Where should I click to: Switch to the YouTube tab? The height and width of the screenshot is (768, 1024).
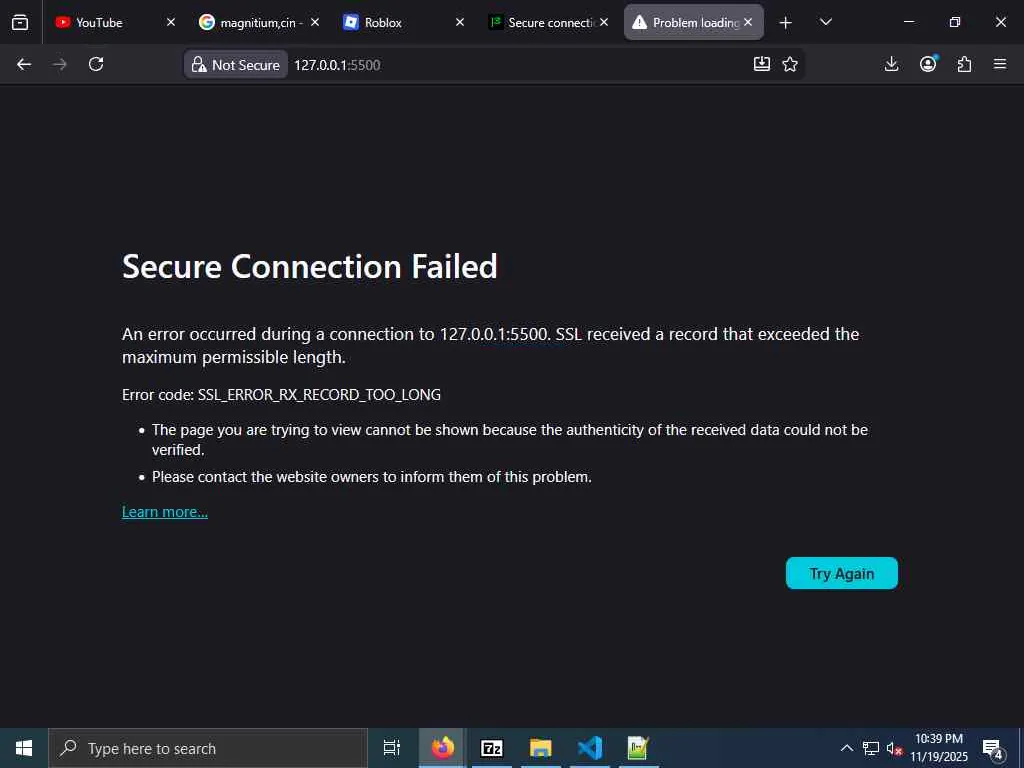100,22
